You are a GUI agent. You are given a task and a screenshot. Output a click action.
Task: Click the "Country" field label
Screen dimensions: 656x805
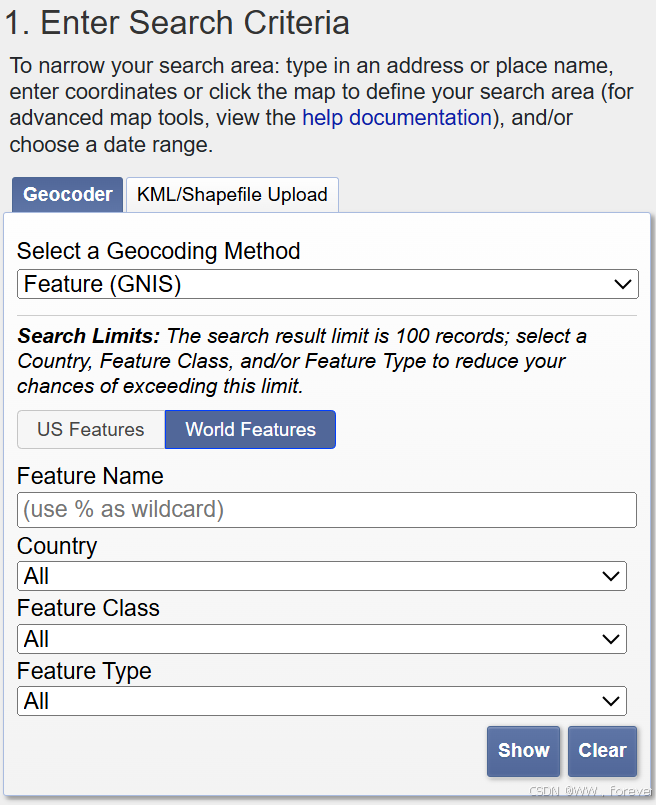coord(57,546)
